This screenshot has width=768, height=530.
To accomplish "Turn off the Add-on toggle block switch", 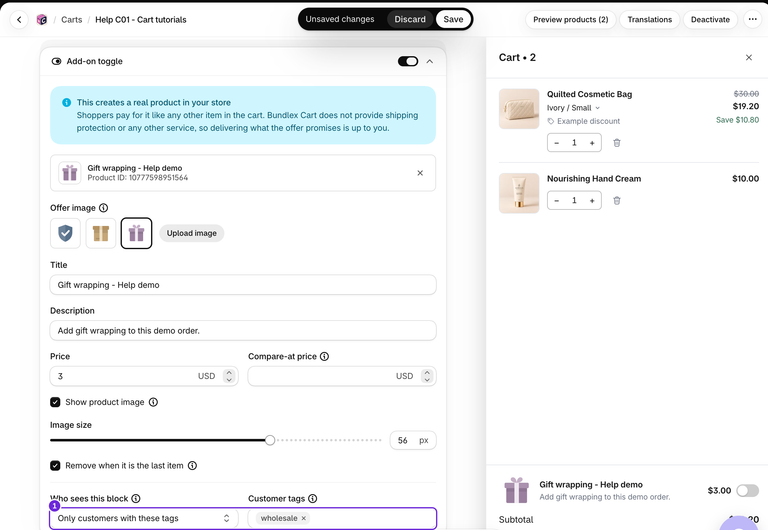I will (x=408, y=61).
